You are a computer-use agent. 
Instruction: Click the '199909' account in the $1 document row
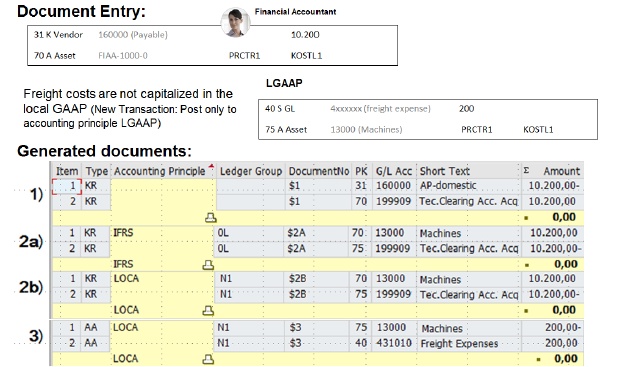point(393,201)
